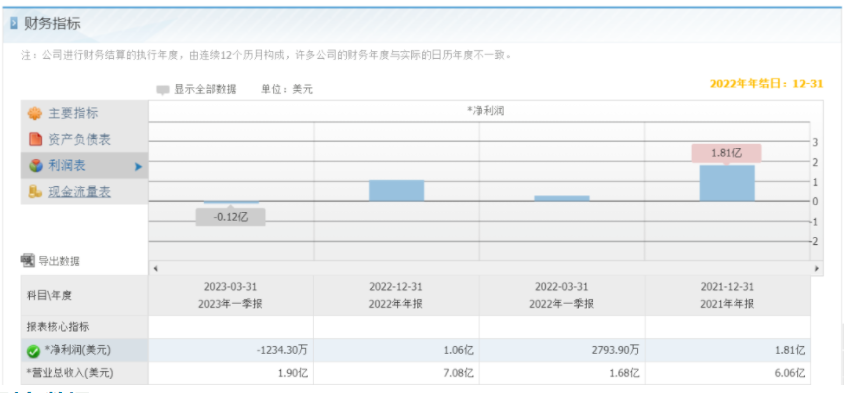Click the 财务指标 header arrow icon
This screenshot has width=845, height=393.
[x=14, y=24]
